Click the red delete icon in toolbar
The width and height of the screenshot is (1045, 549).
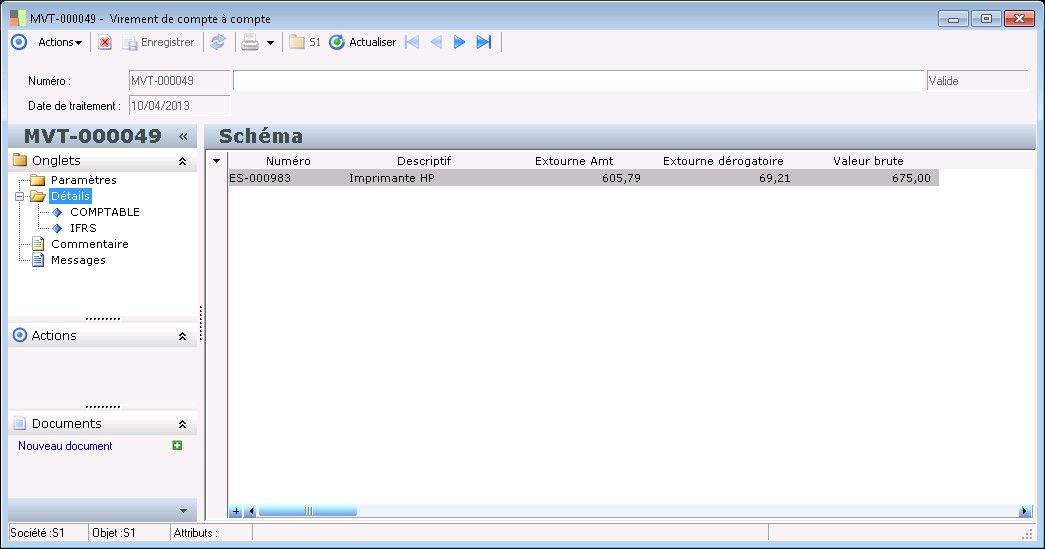click(x=105, y=42)
